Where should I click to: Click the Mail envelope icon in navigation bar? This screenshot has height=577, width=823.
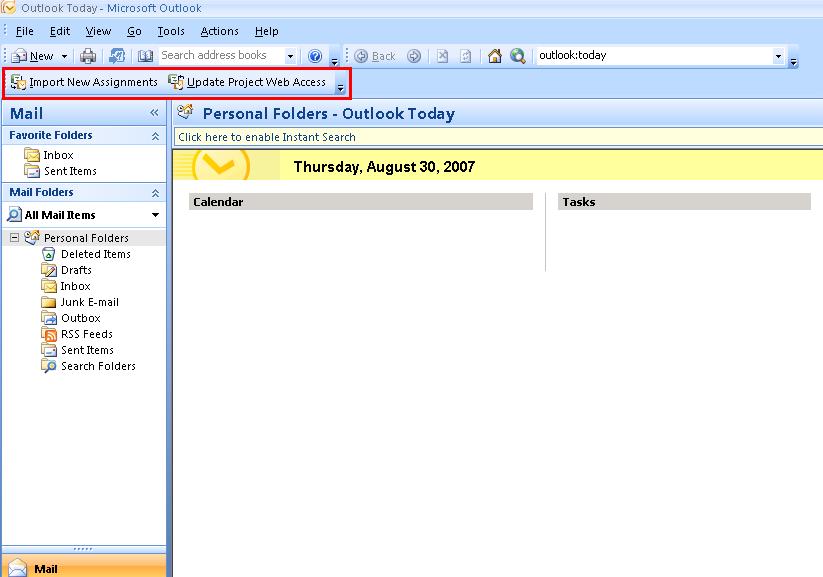(17, 568)
